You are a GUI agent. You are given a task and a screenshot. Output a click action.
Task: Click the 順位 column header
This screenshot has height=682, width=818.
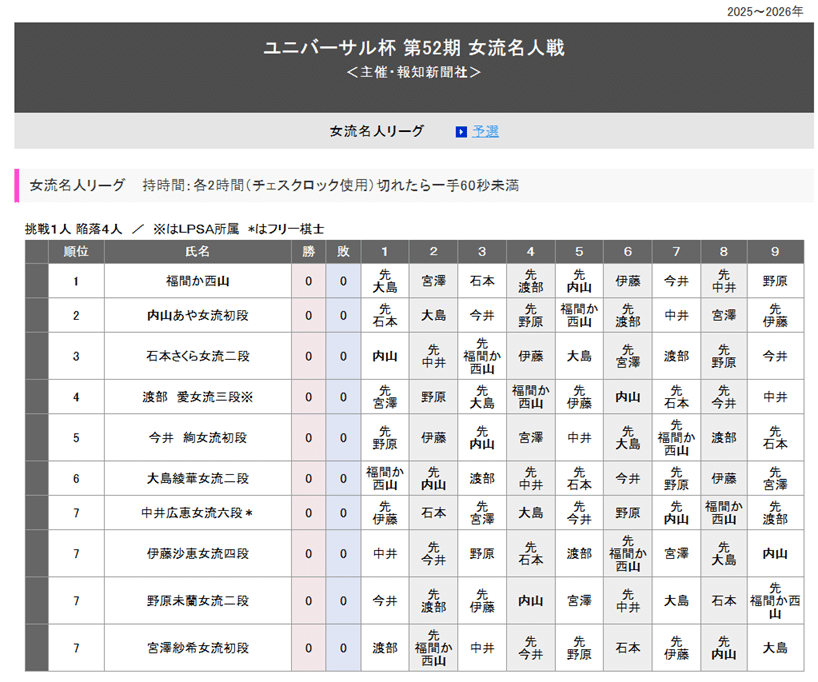click(x=76, y=252)
